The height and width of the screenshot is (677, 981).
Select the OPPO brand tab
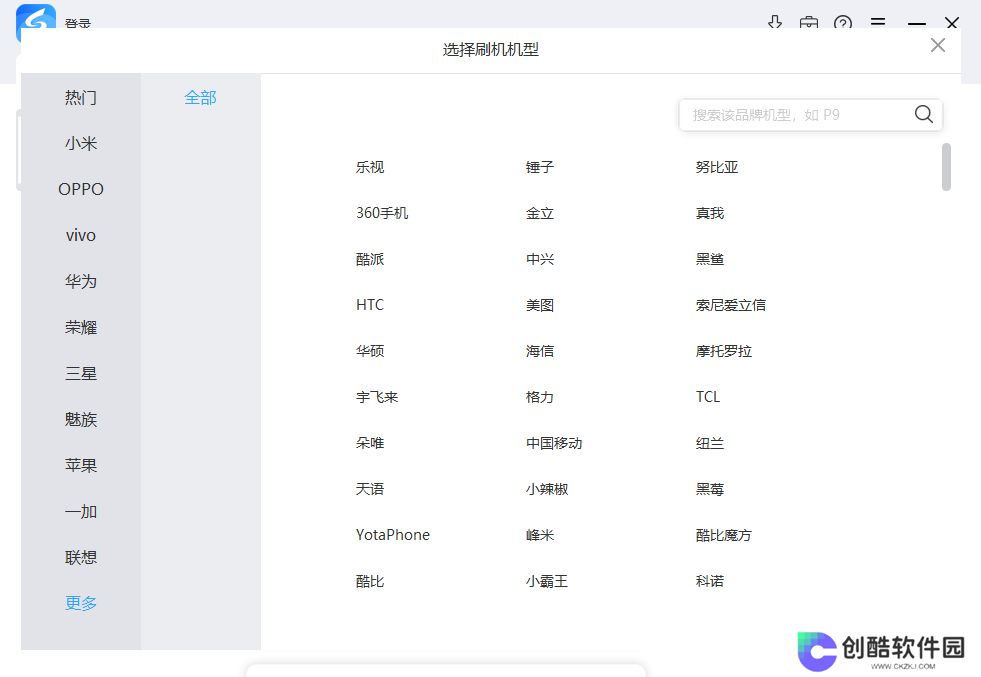click(x=81, y=189)
